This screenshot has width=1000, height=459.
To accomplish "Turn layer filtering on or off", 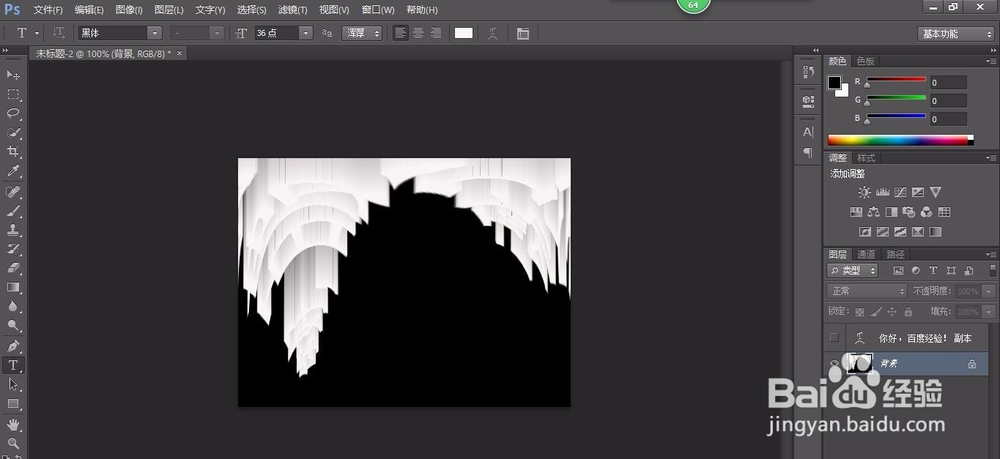I will click(x=992, y=270).
